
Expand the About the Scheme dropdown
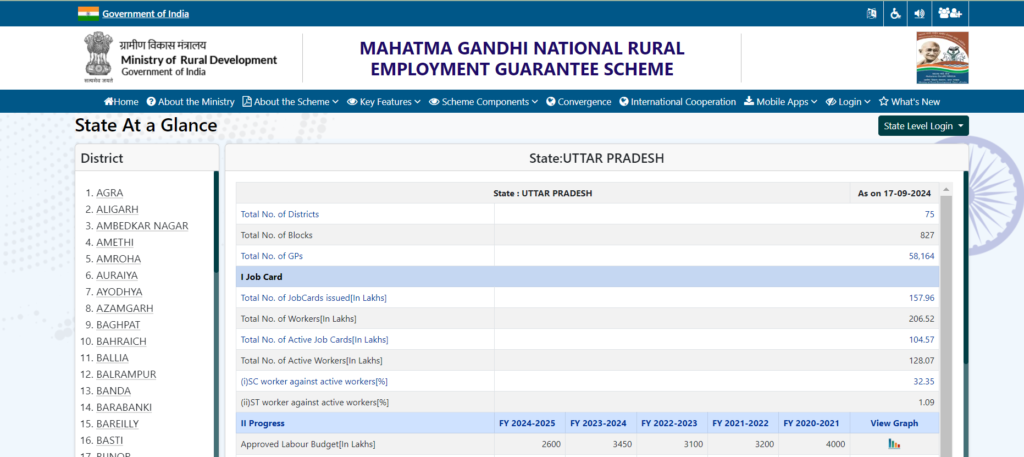click(x=291, y=102)
